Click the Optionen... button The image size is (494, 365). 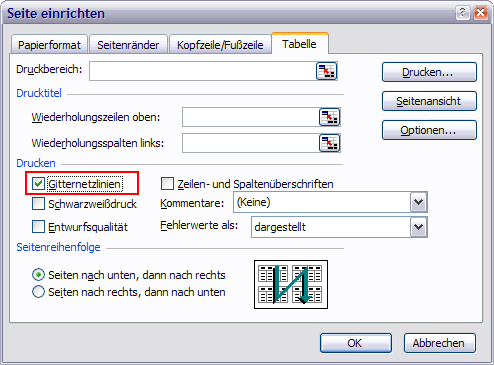(429, 130)
